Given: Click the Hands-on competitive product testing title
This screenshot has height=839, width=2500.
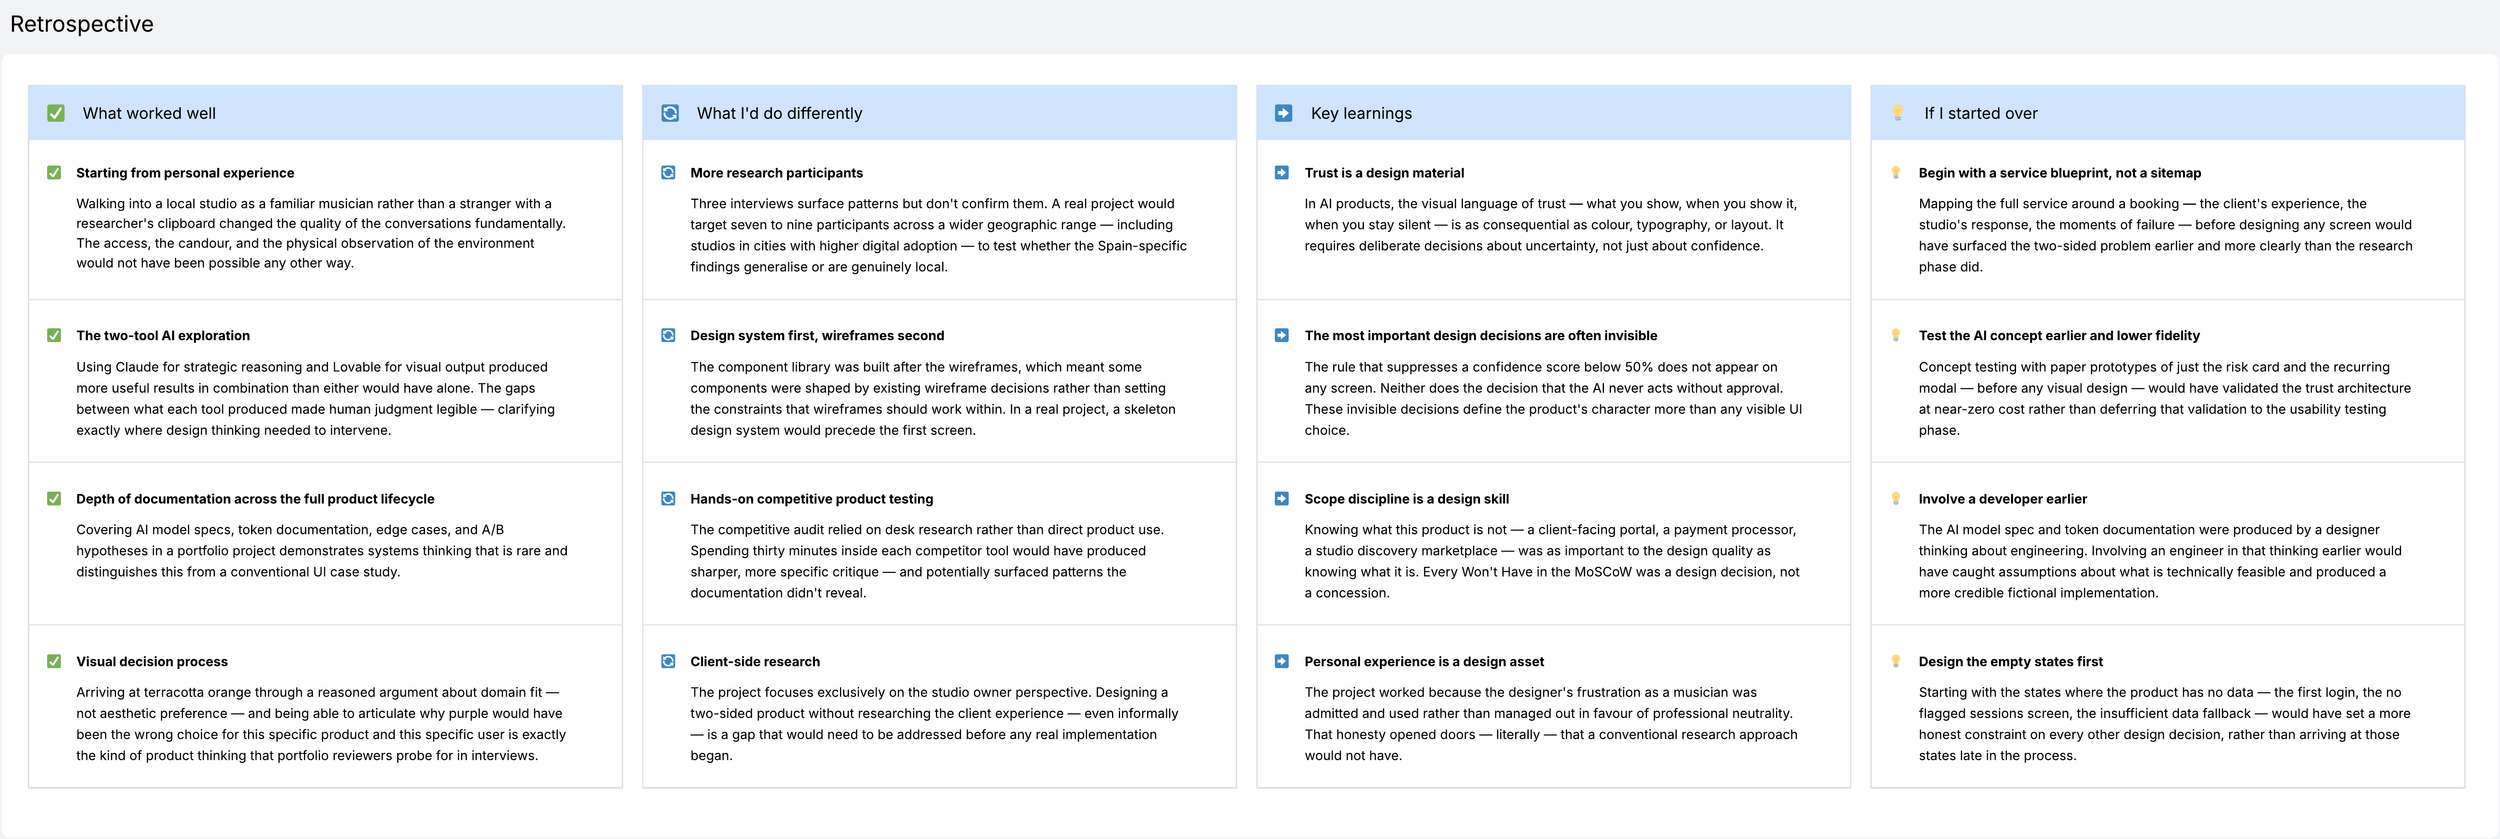Looking at the screenshot, I should coord(811,499).
